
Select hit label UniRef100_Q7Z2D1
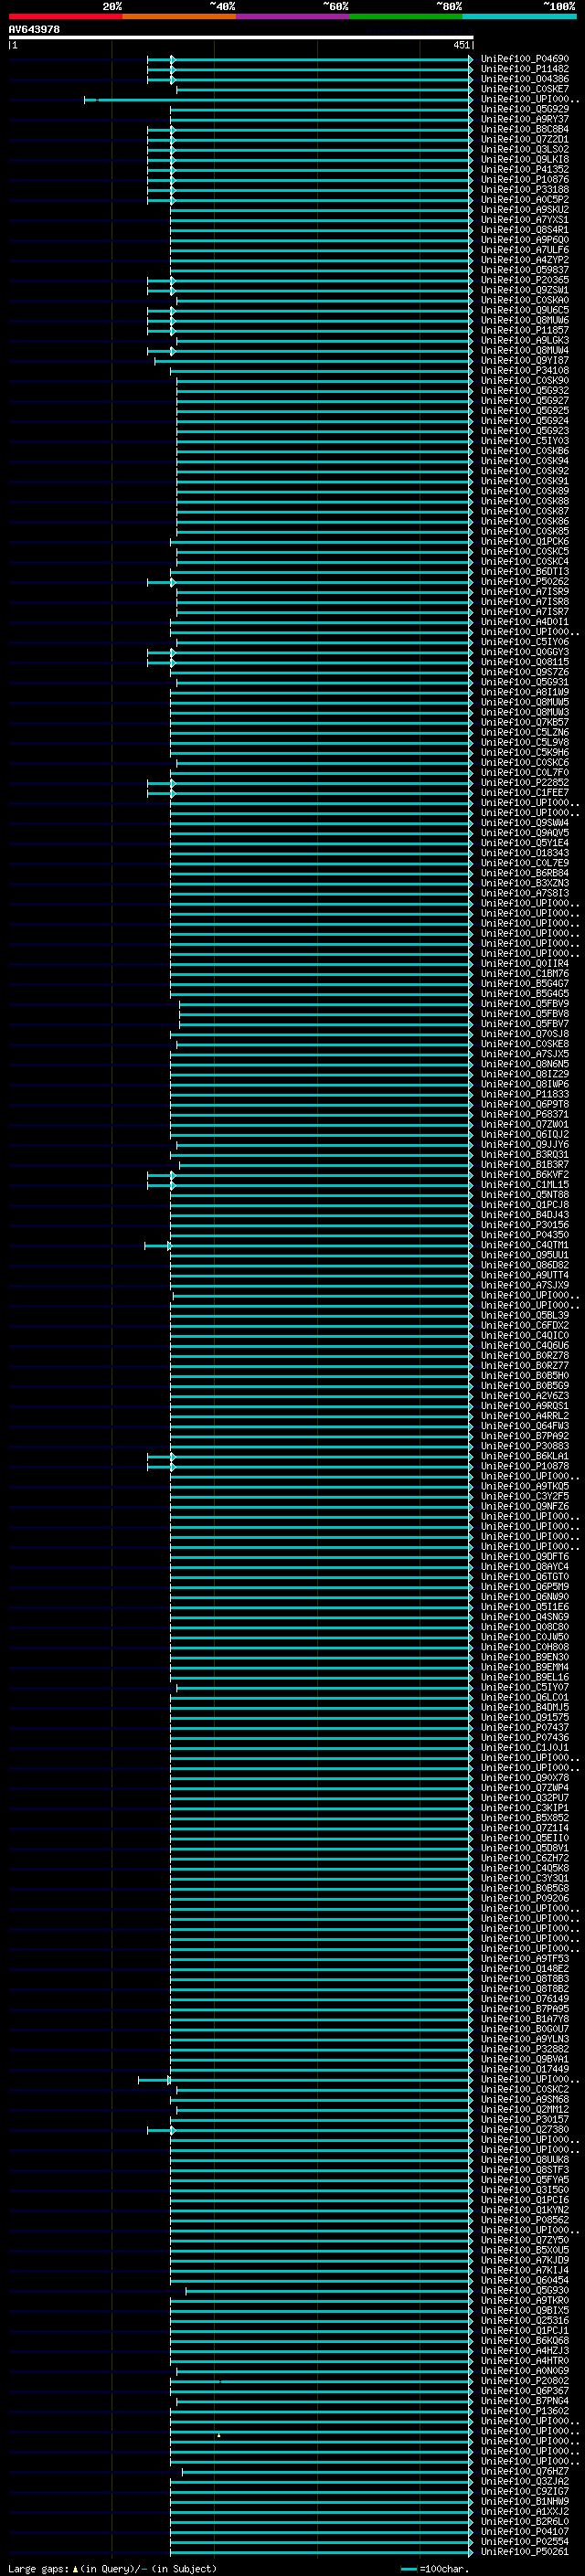pos(525,139)
